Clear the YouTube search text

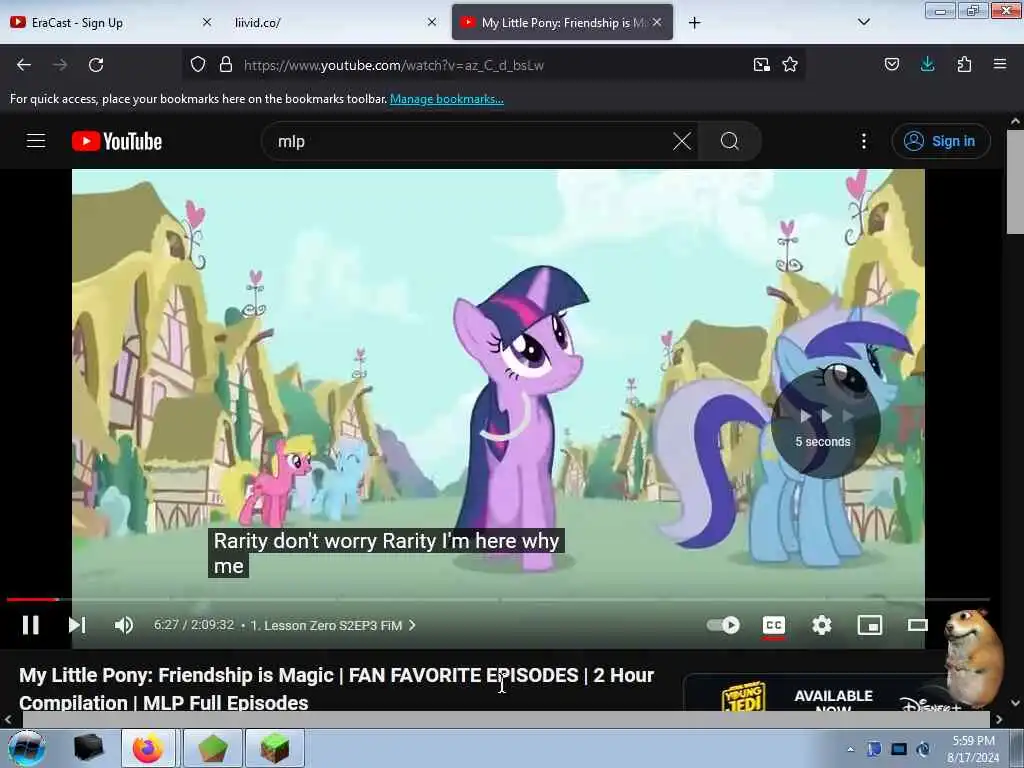click(x=682, y=141)
